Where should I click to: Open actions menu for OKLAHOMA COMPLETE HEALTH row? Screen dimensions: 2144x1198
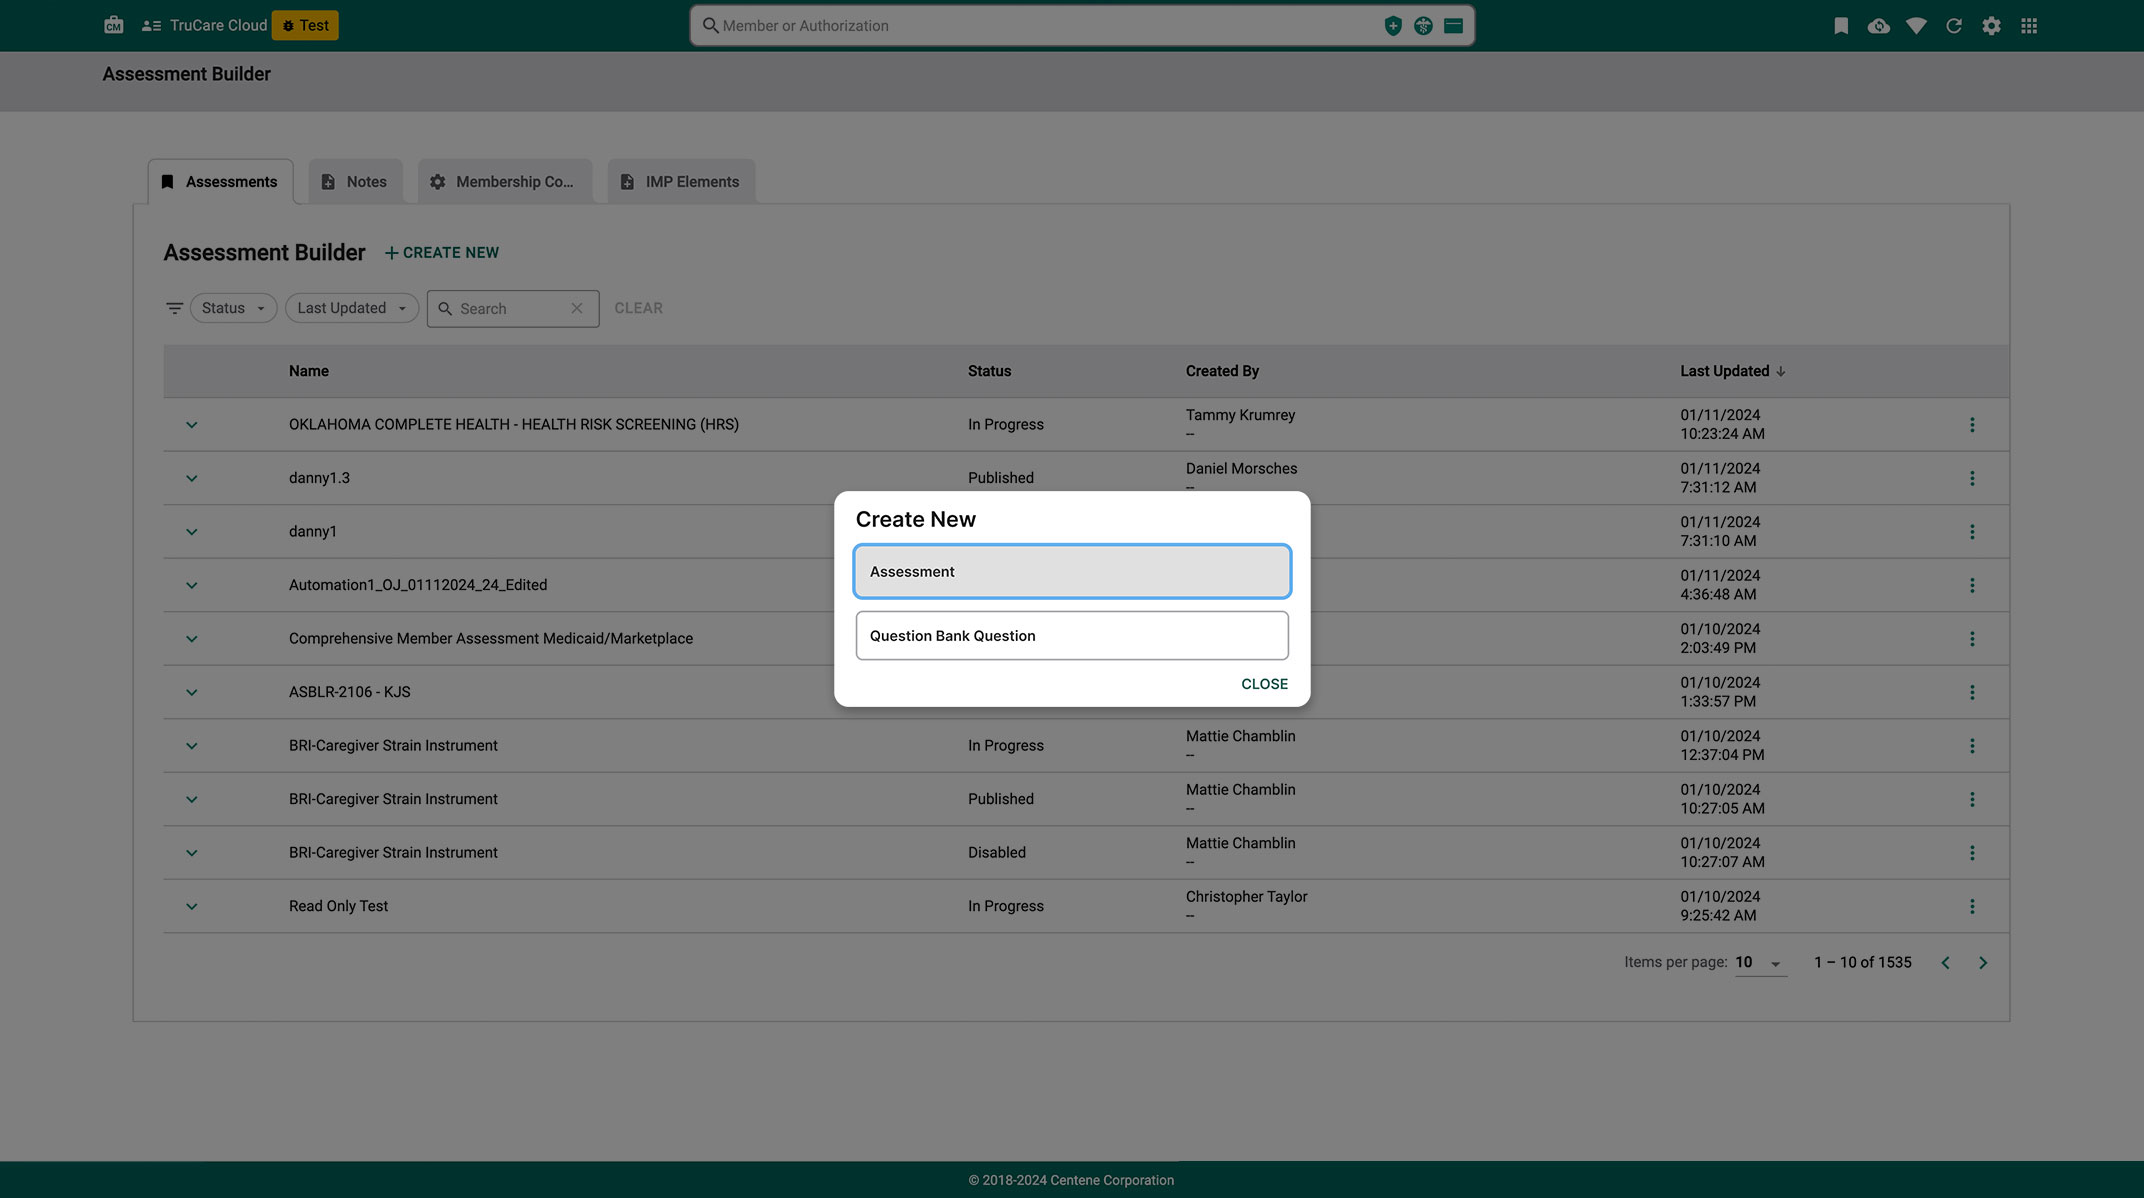(1972, 425)
